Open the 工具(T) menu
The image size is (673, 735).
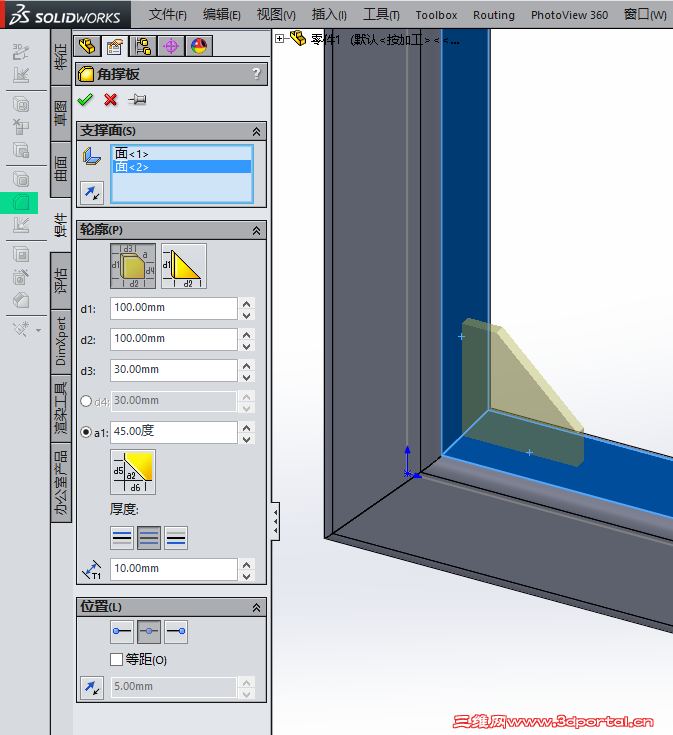point(381,15)
